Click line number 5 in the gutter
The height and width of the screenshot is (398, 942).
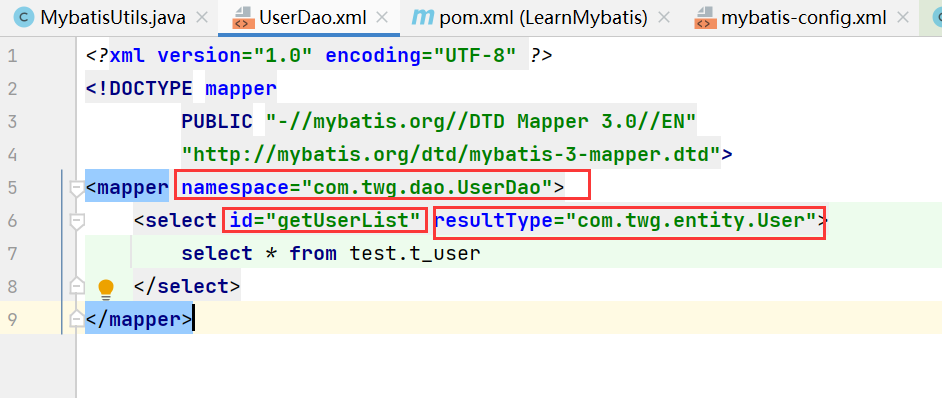[13, 188]
